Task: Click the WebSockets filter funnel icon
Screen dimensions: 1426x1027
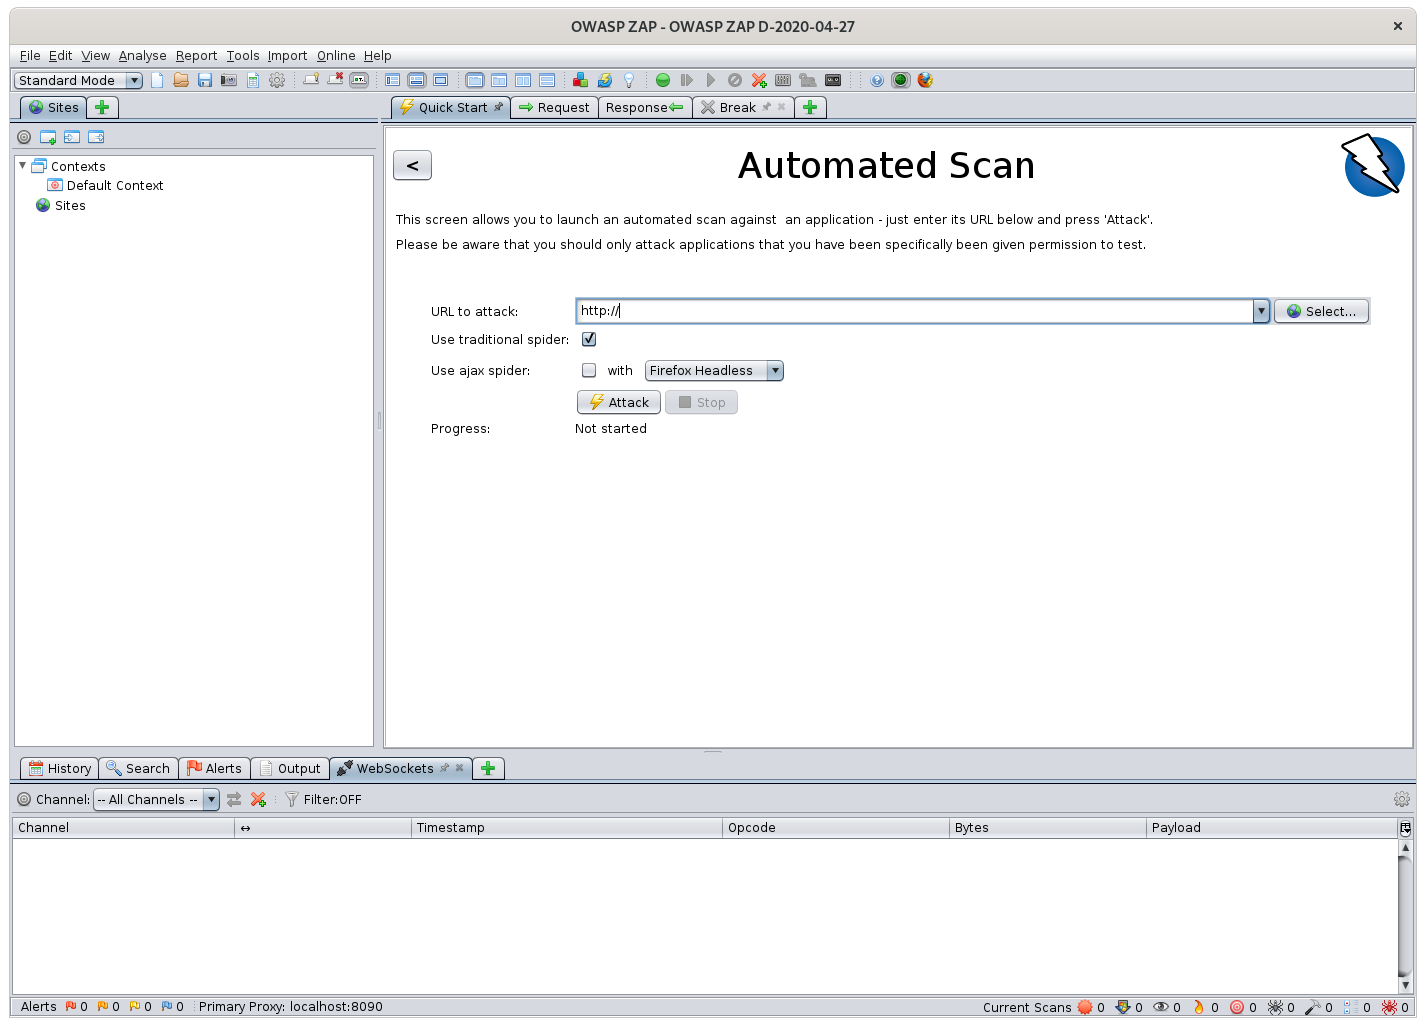Action: [x=291, y=799]
